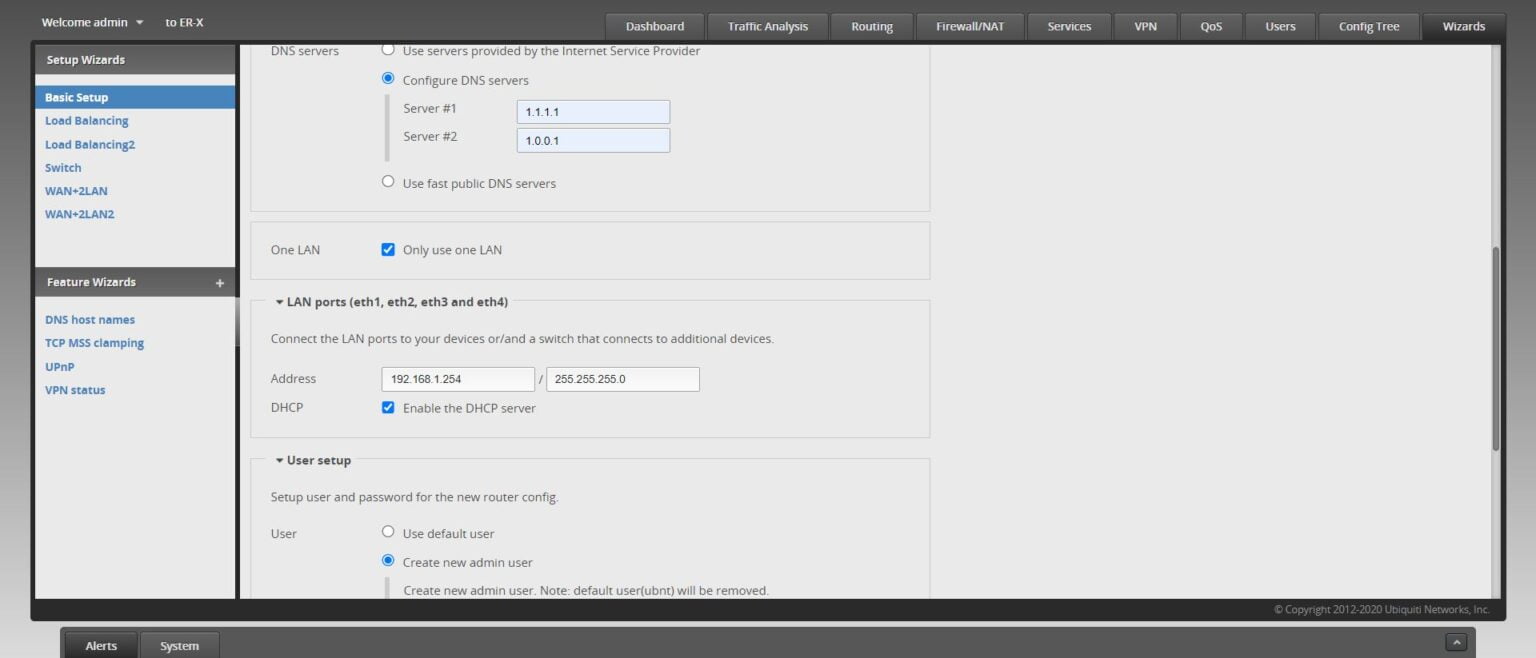Click the Setup Wizards header

135,60
